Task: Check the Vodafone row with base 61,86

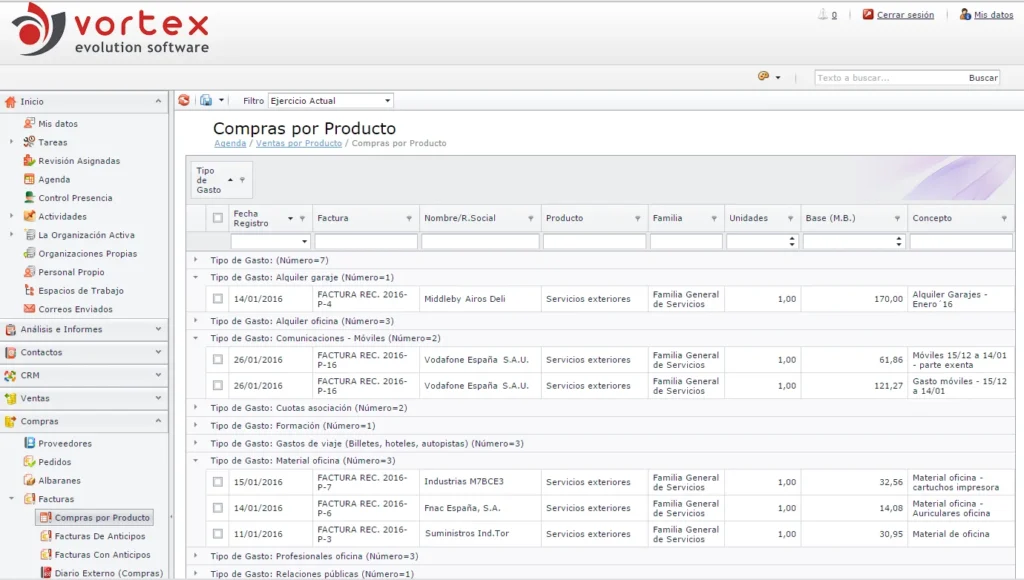Action: pos(217,359)
